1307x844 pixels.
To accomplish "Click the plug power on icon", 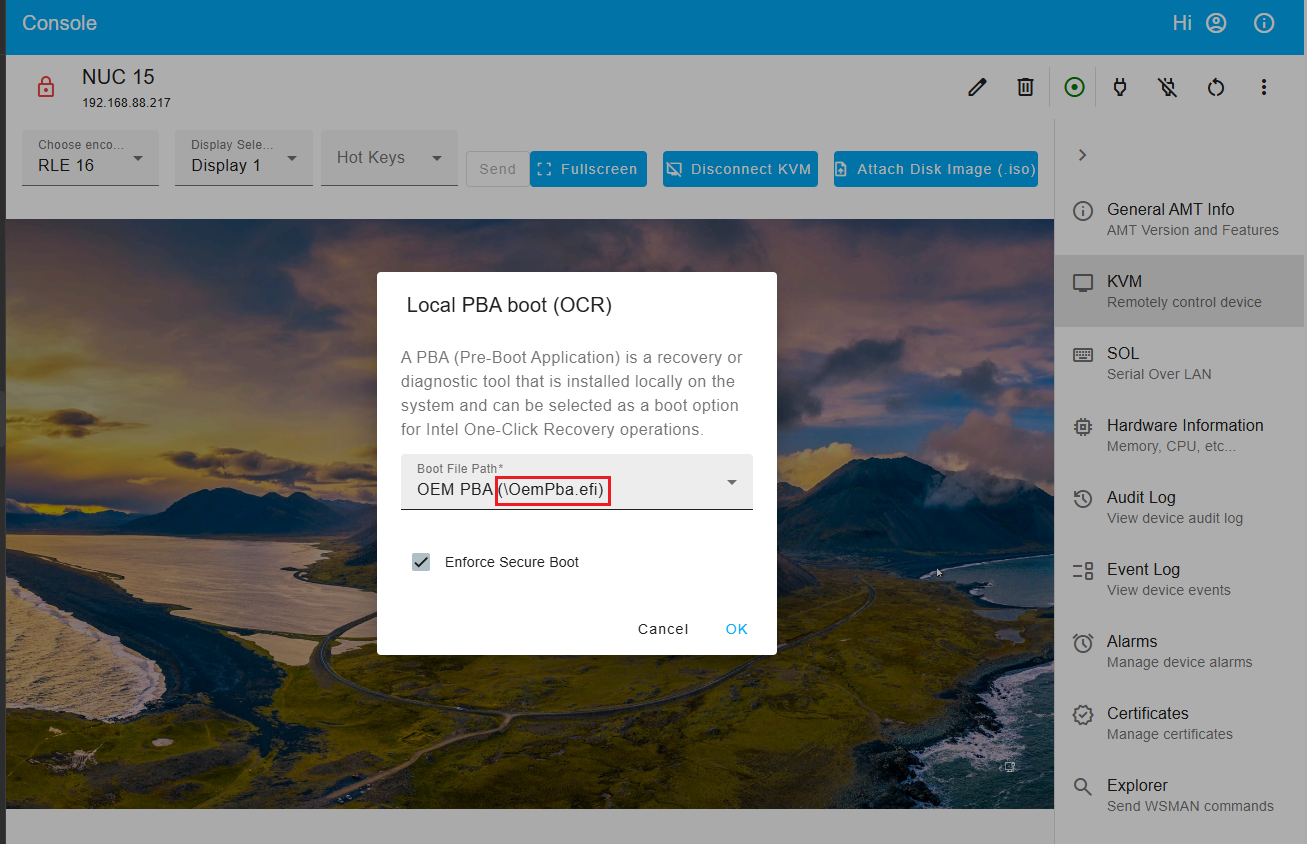I will pos(1120,88).
